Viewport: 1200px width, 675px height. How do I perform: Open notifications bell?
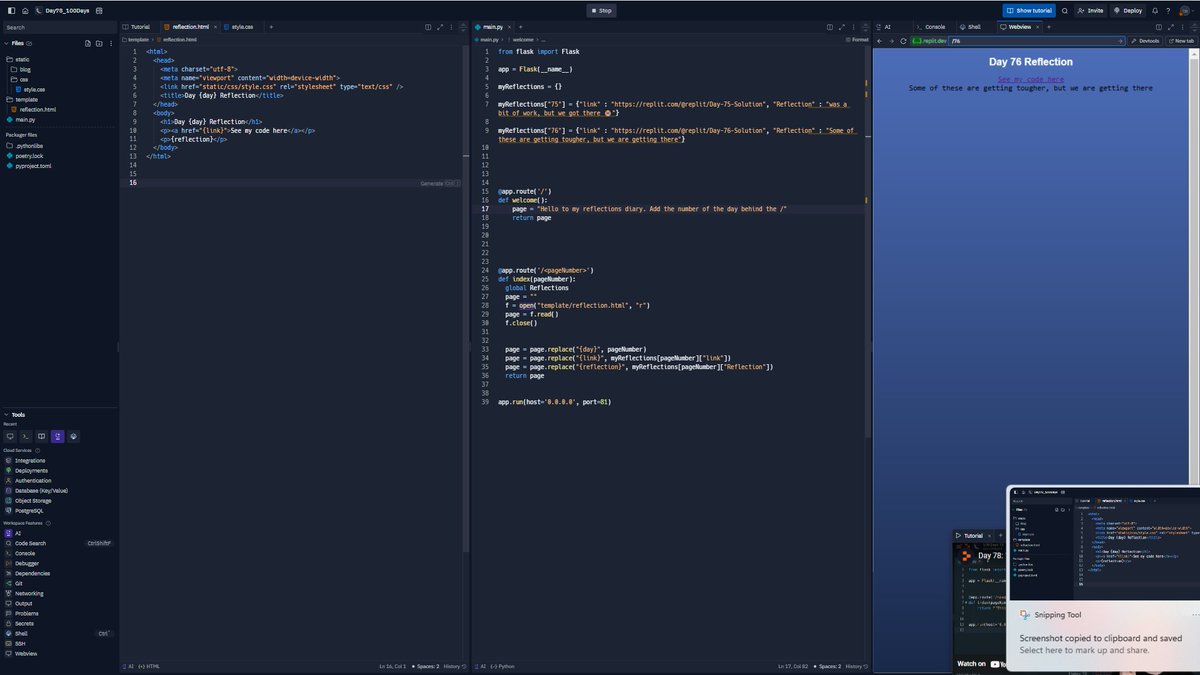(x=1155, y=10)
